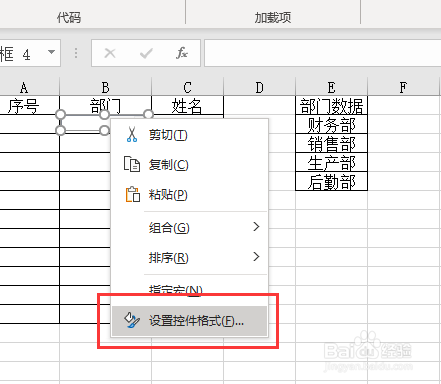Choose 剪切(T) from context menu
Viewport: 441px width, 384px height.
pos(189,135)
